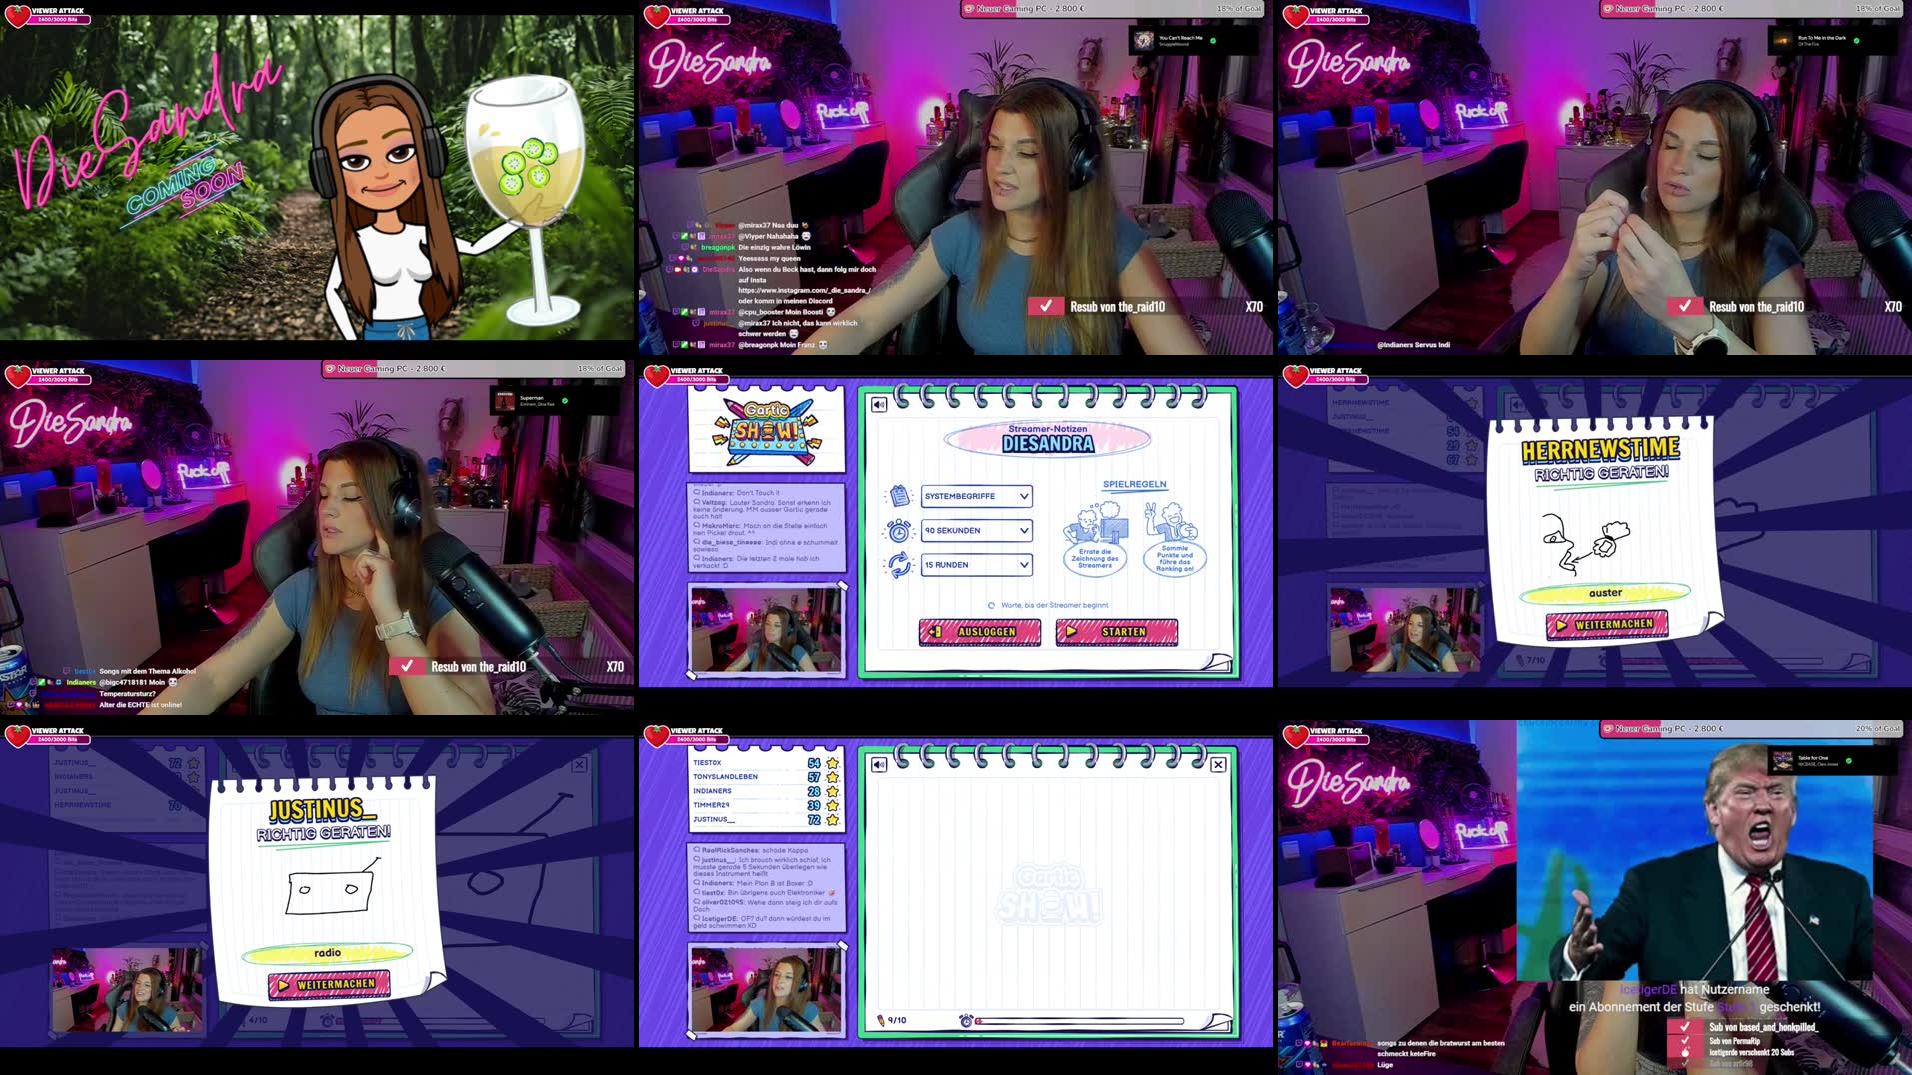Click the star icon next to TIESTOX
1912x1075 pixels.
point(832,761)
